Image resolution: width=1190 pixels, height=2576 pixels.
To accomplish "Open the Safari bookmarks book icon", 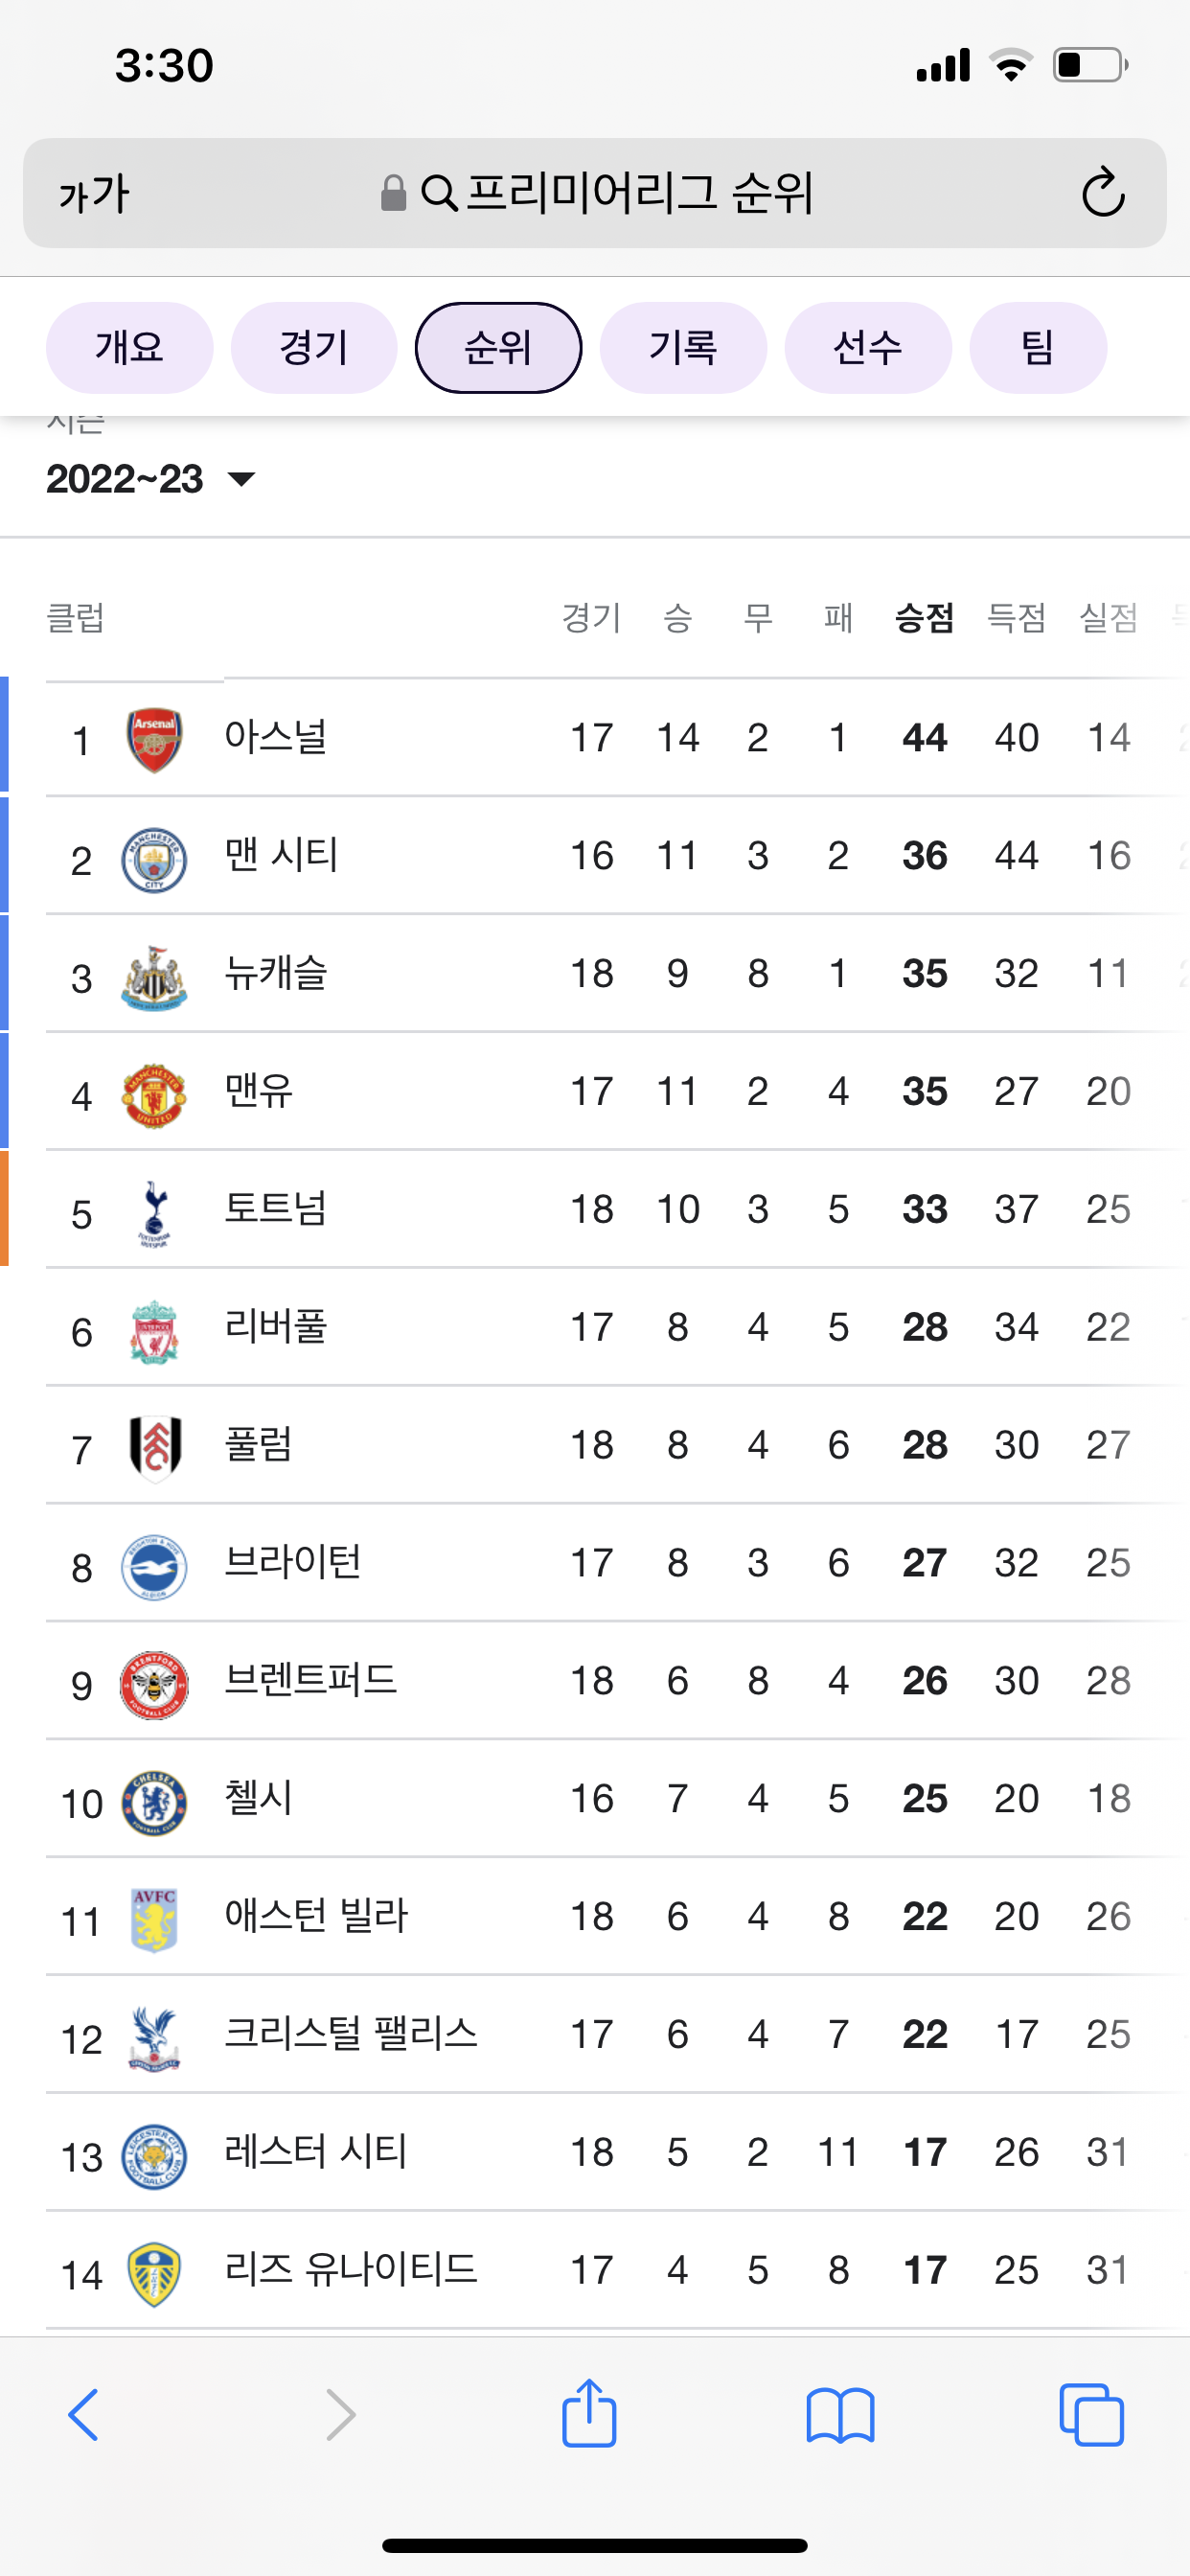I will pos(840,2415).
